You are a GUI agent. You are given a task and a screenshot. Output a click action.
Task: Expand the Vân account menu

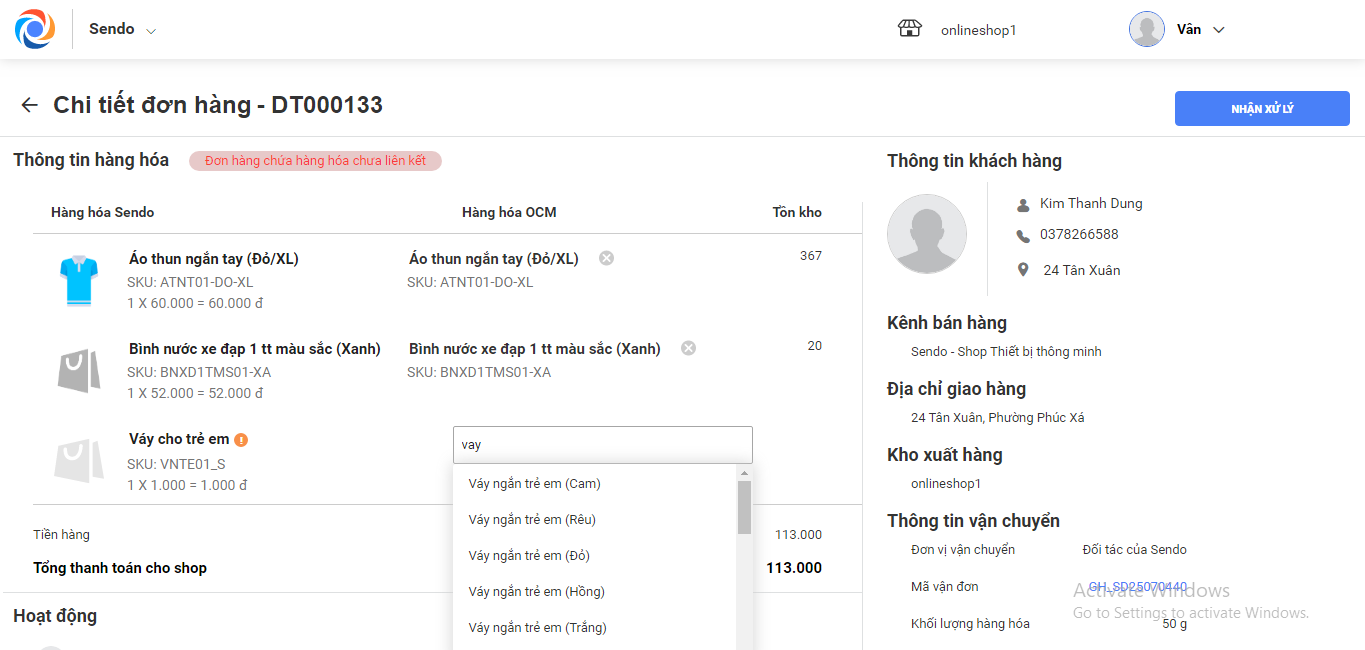point(1218,30)
